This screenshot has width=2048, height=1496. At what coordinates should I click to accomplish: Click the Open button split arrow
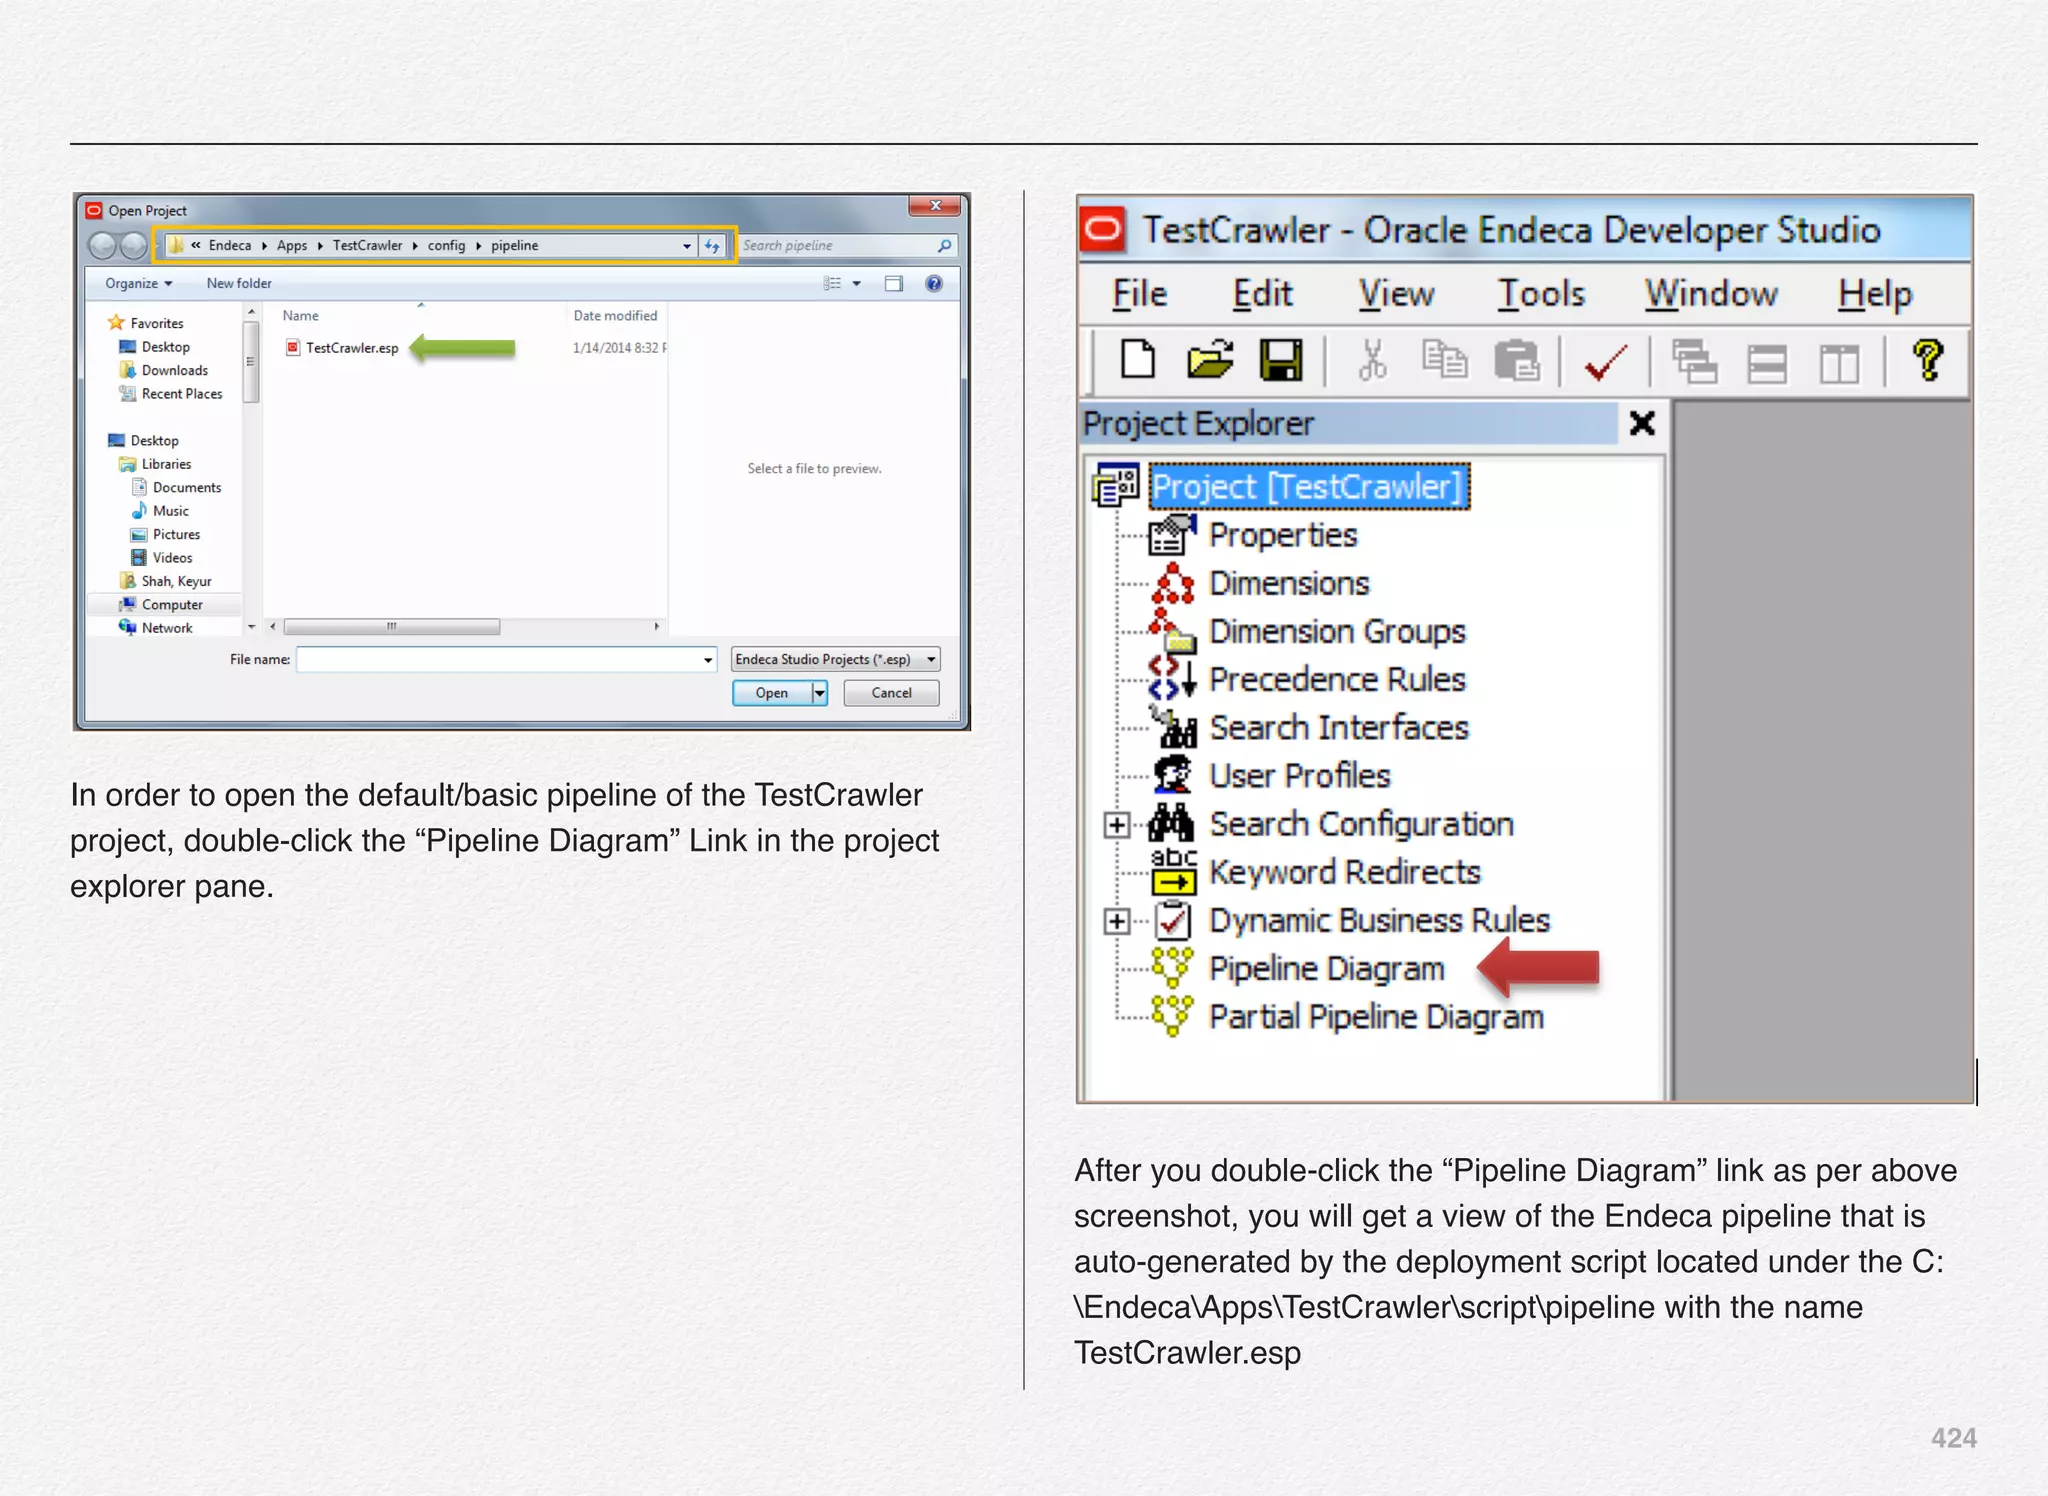(x=820, y=693)
